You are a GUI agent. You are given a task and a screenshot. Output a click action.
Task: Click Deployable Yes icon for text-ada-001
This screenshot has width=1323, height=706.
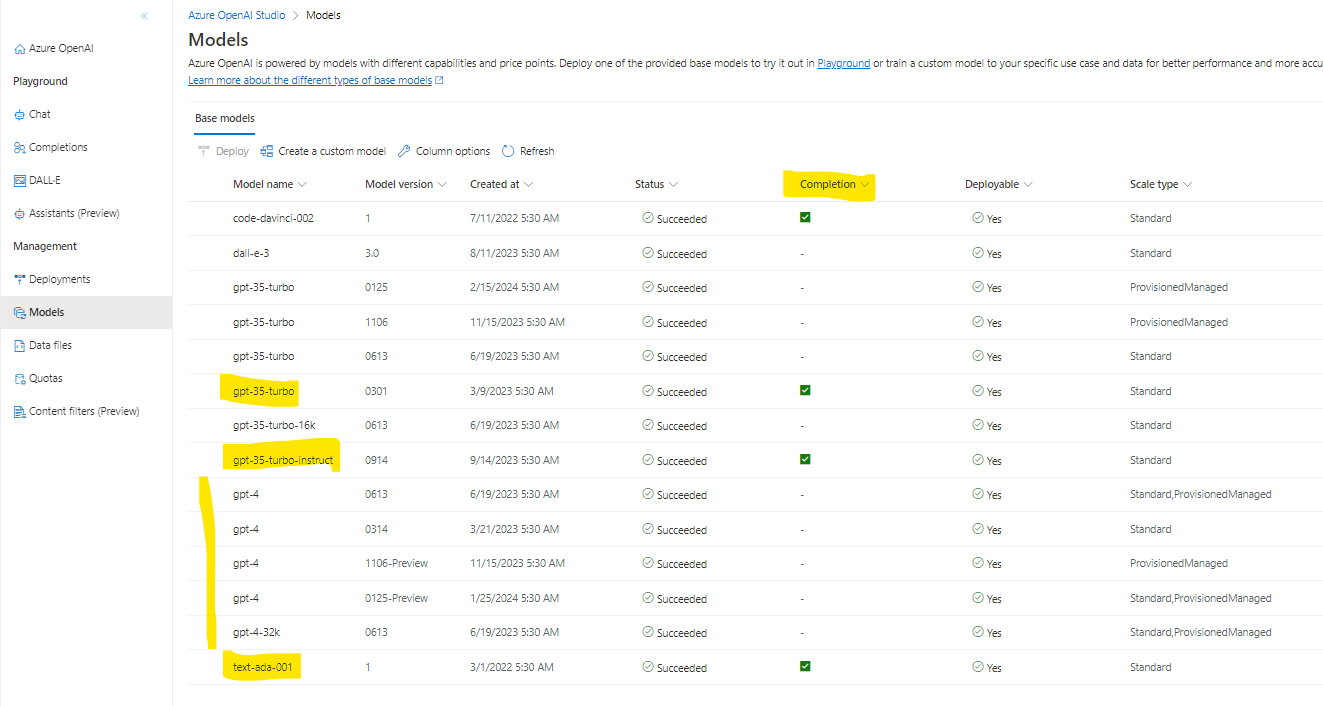point(978,667)
